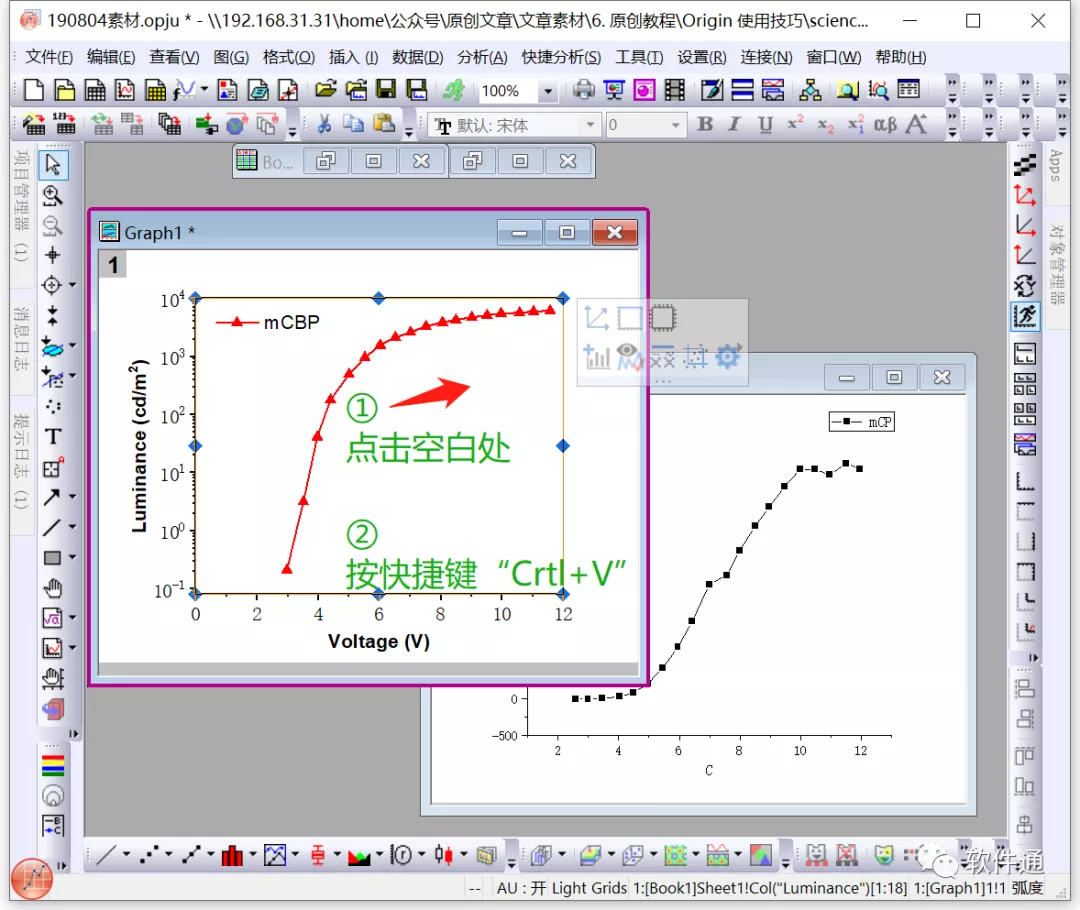Toggle Bold text formatting
Screen dimensions: 1080x910
[x=705, y=125]
